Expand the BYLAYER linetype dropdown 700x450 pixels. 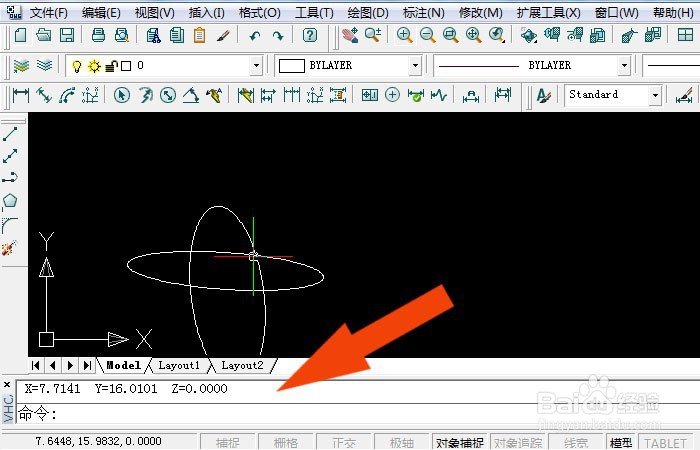(624, 66)
